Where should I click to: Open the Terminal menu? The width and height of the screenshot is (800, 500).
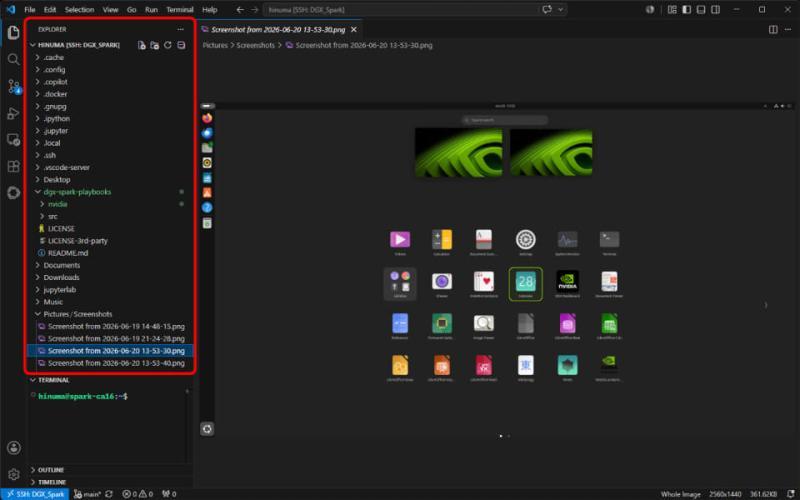point(180,10)
